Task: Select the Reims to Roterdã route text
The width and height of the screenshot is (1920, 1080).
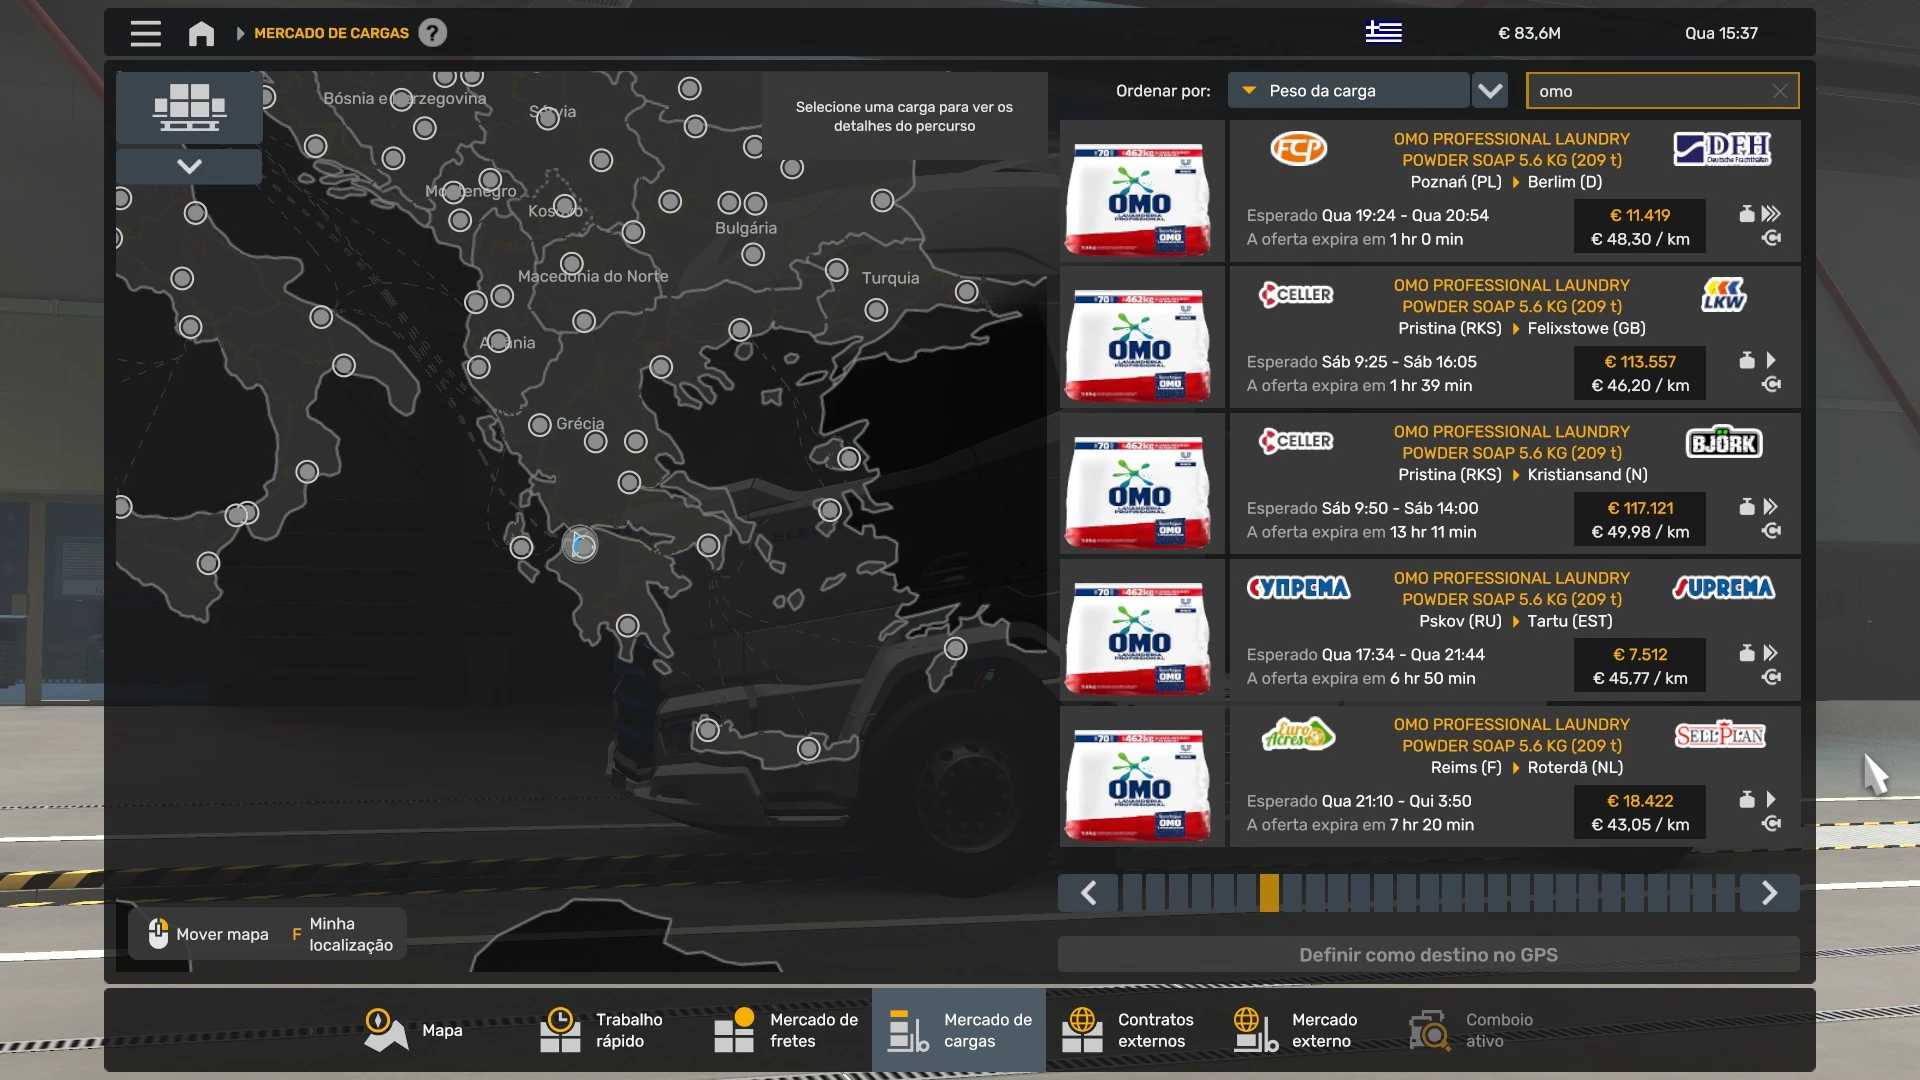Action: [x=1526, y=767]
